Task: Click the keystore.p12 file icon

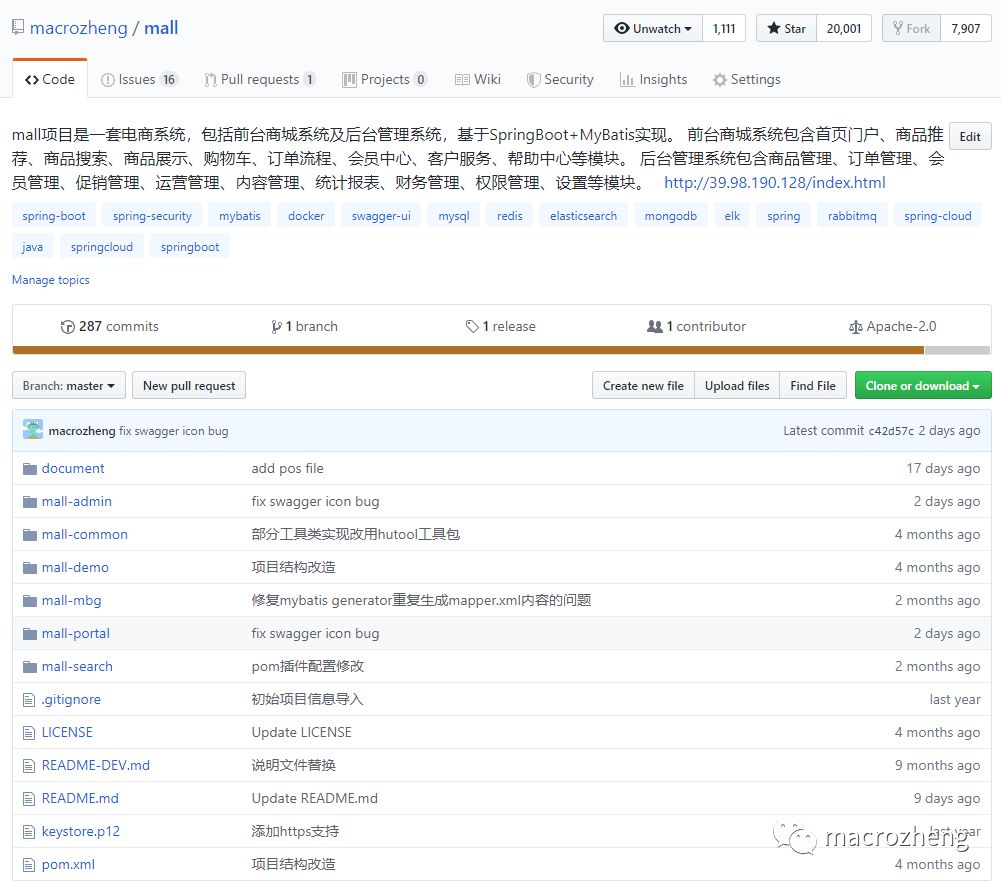Action: pyautogui.click(x=29, y=832)
